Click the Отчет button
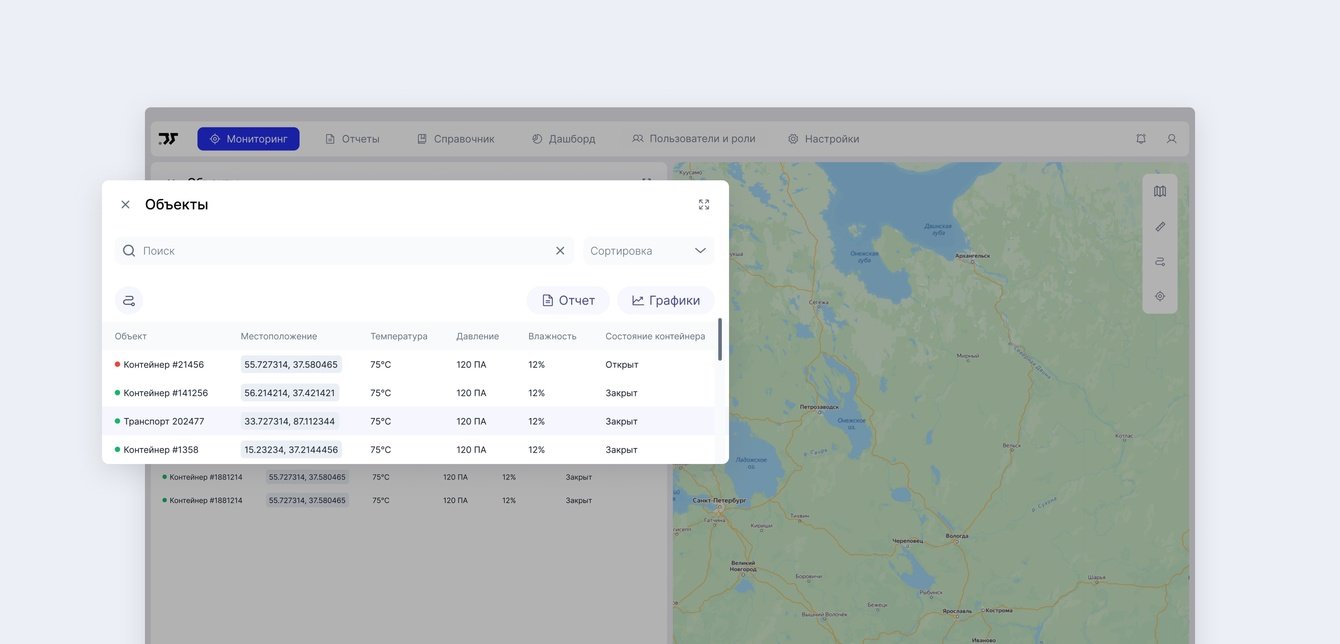1340x644 pixels. [x=568, y=300]
